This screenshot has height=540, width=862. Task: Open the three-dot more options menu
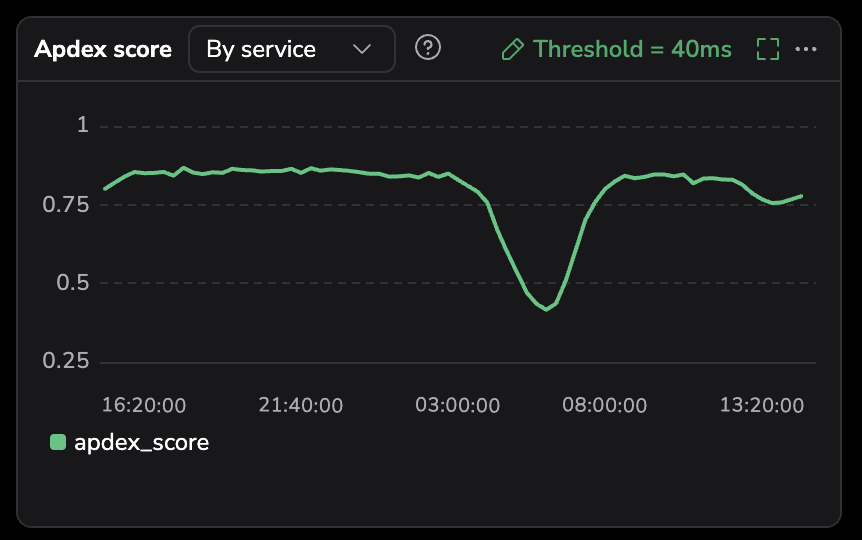tap(806, 49)
